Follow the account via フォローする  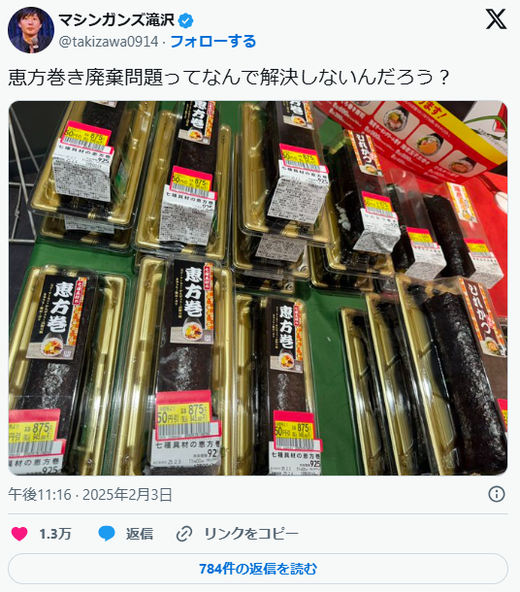[x=213, y=41]
